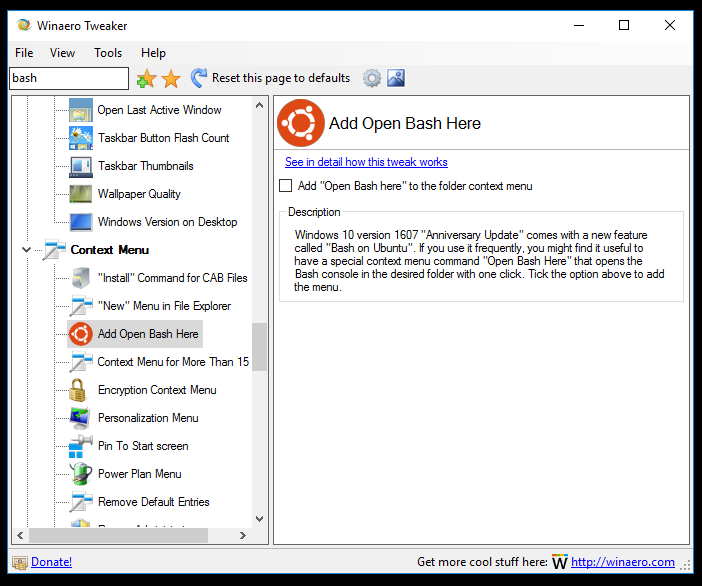Click the Wallpaper Quality icon
702x586 pixels.
point(81,194)
